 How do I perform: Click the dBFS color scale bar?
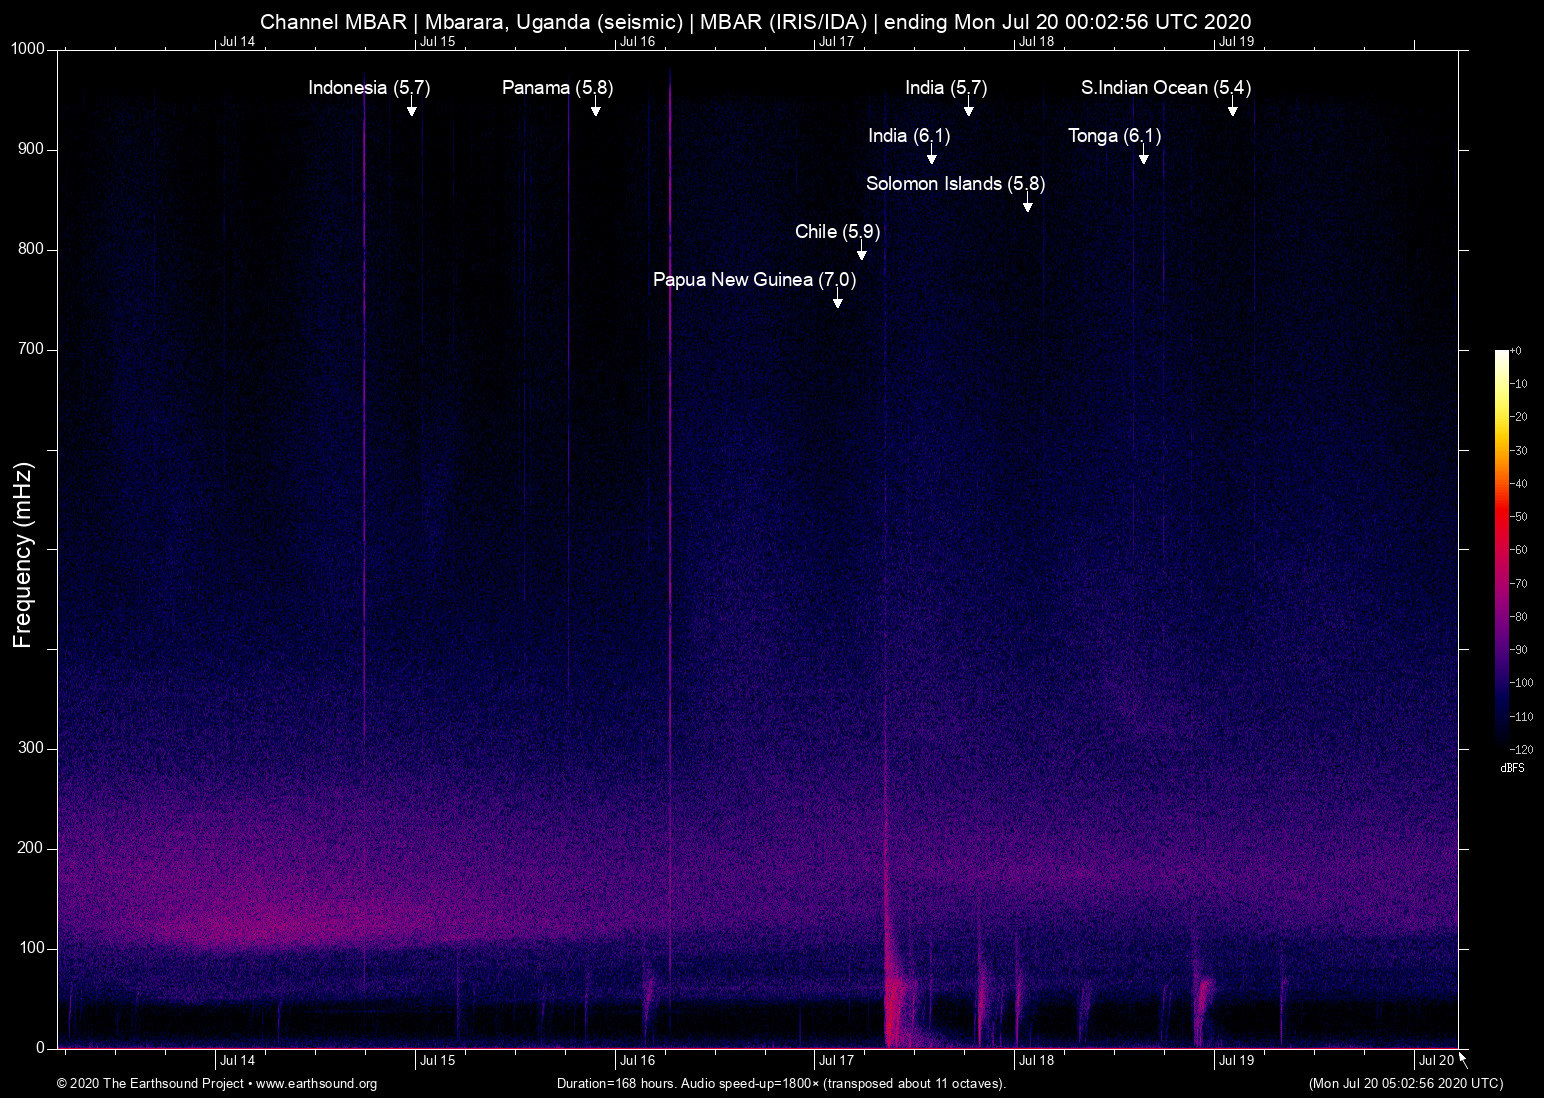1501,548
